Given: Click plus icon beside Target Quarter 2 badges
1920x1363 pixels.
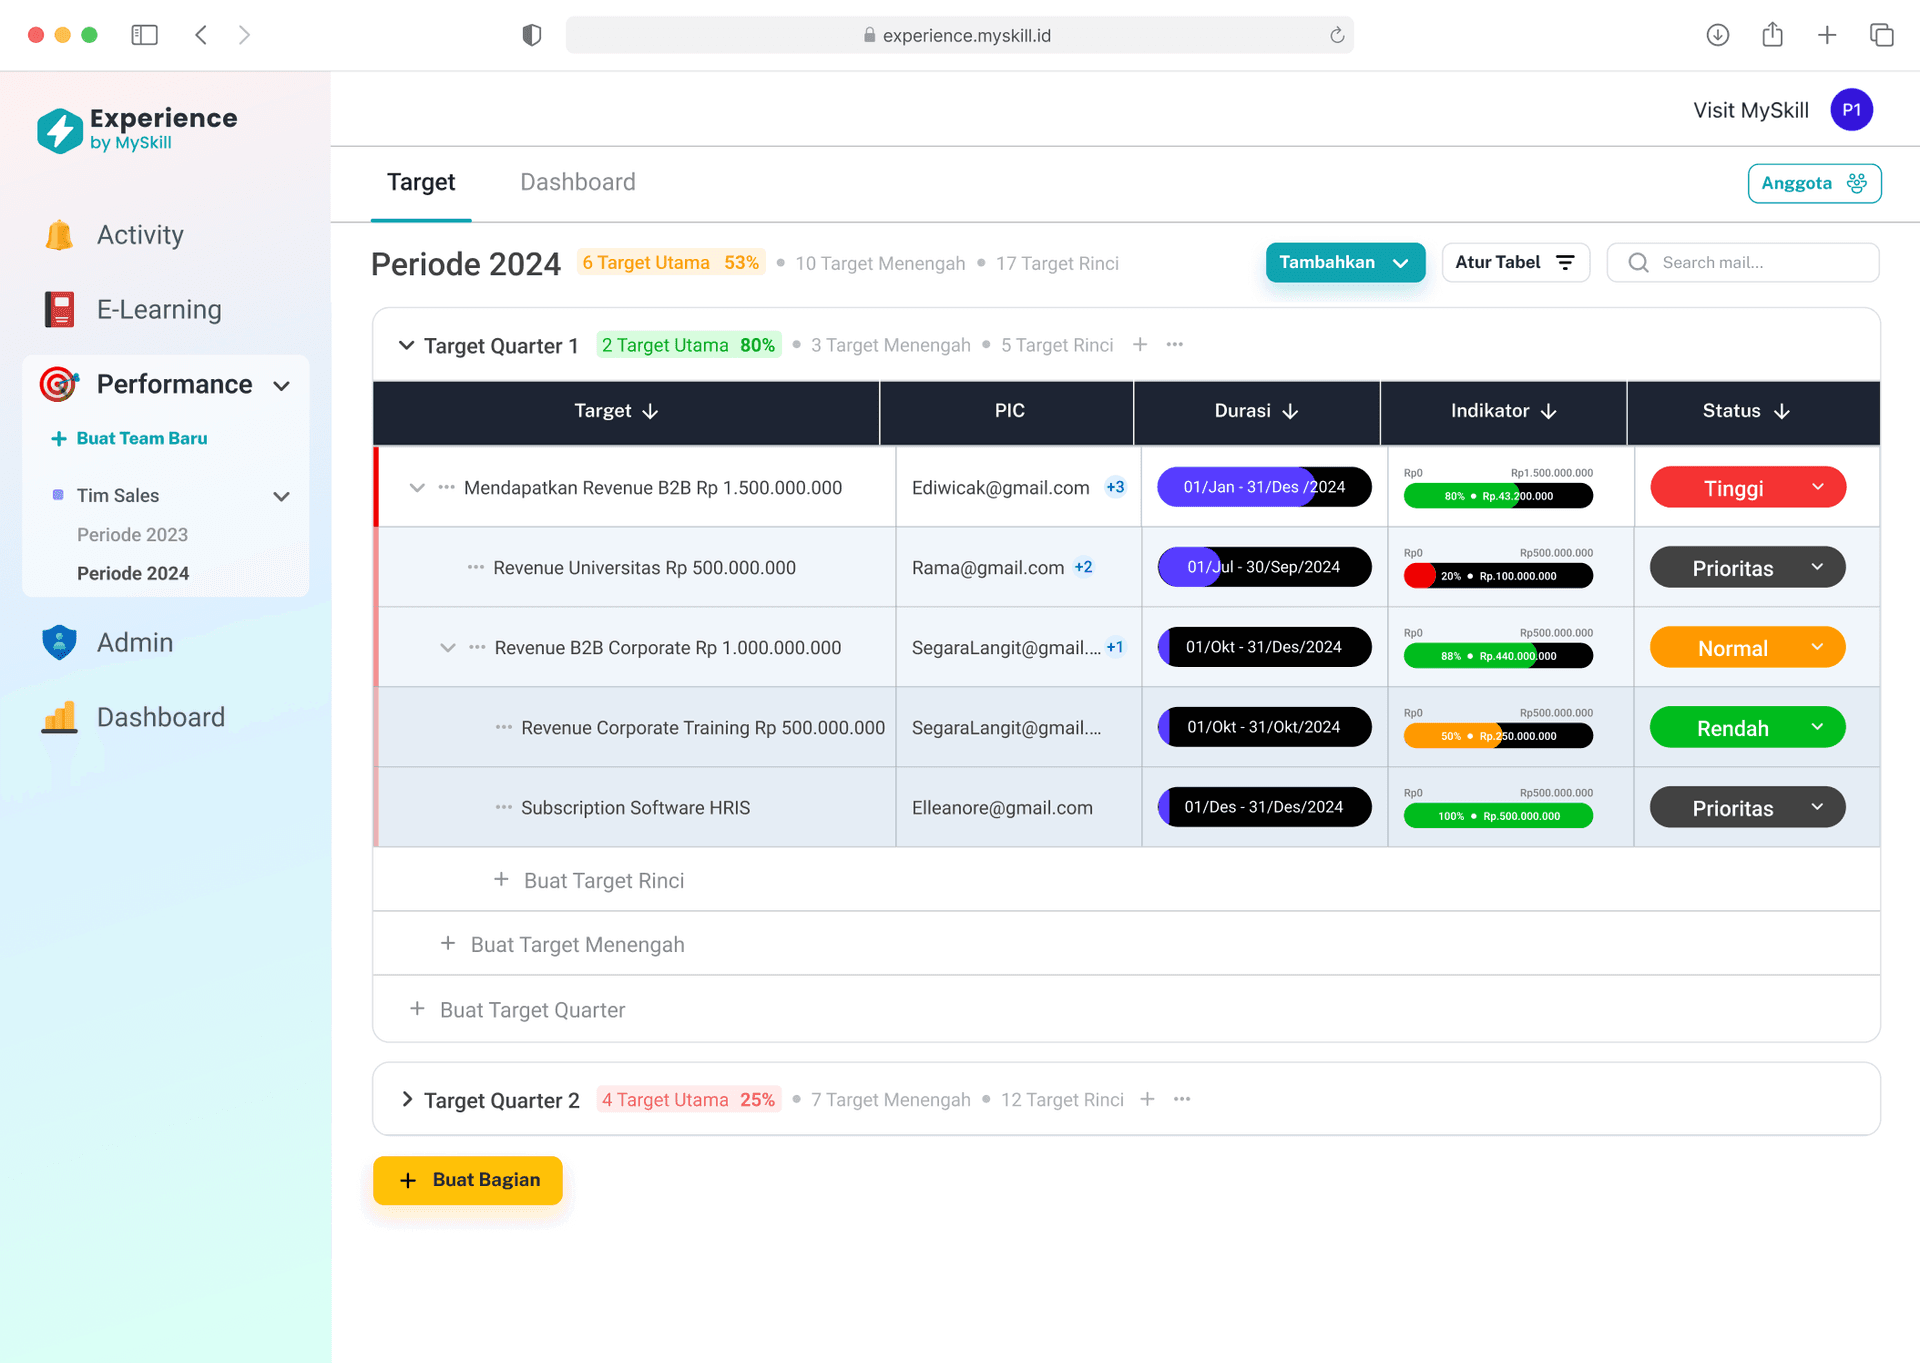Looking at the screenshot, I should pyautogui.click(x=1147, y=1099).
